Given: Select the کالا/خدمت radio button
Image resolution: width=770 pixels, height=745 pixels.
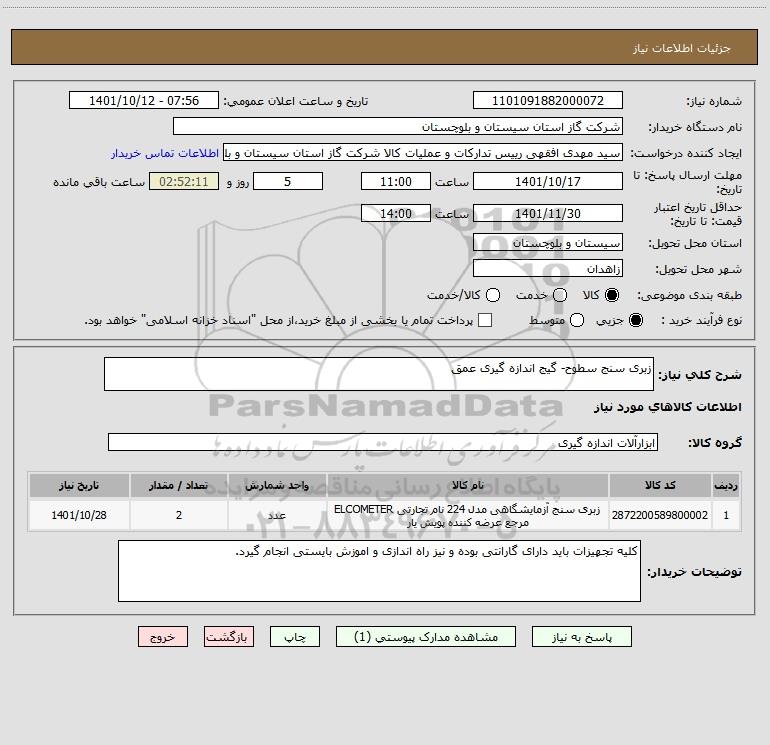Looking at the screenshot, I should click(x=493, y=295).
